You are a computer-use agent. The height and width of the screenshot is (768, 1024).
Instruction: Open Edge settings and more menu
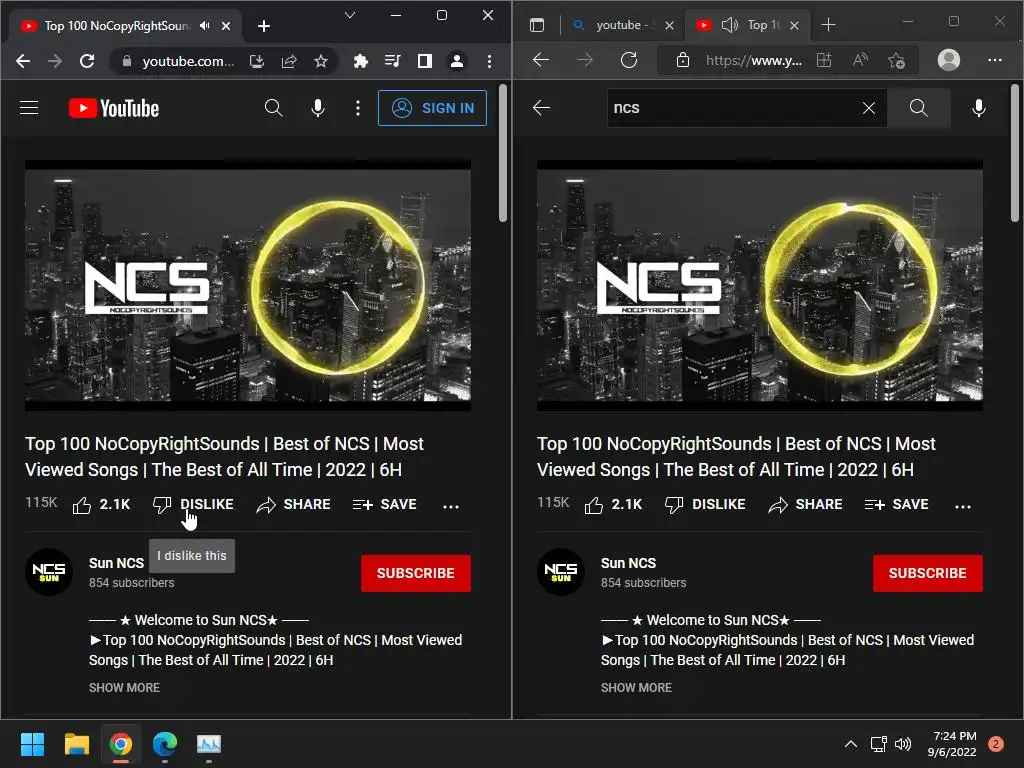[995, 60]
